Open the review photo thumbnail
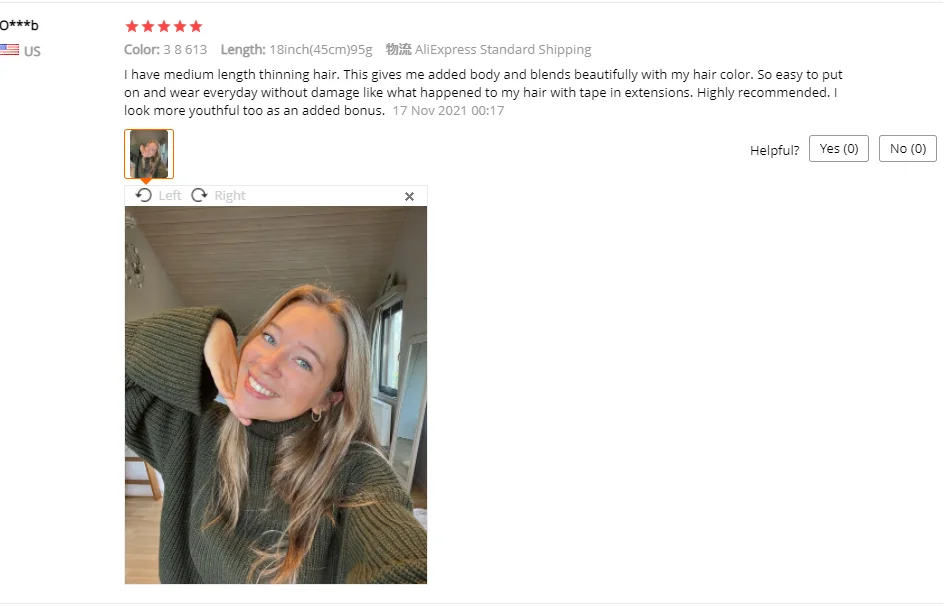 click(x=149, y=154)
